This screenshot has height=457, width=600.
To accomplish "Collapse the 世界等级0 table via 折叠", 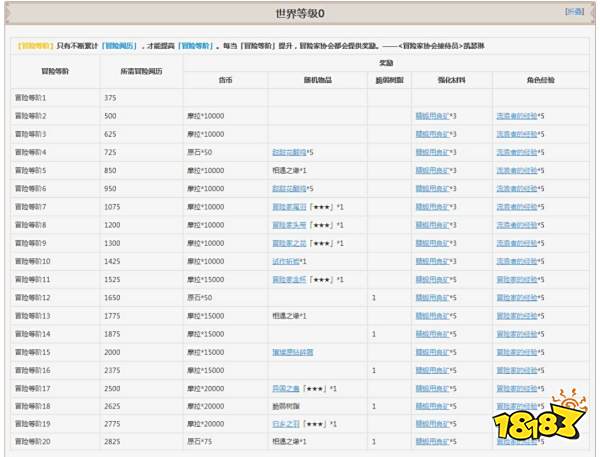I will coord(573,12).
